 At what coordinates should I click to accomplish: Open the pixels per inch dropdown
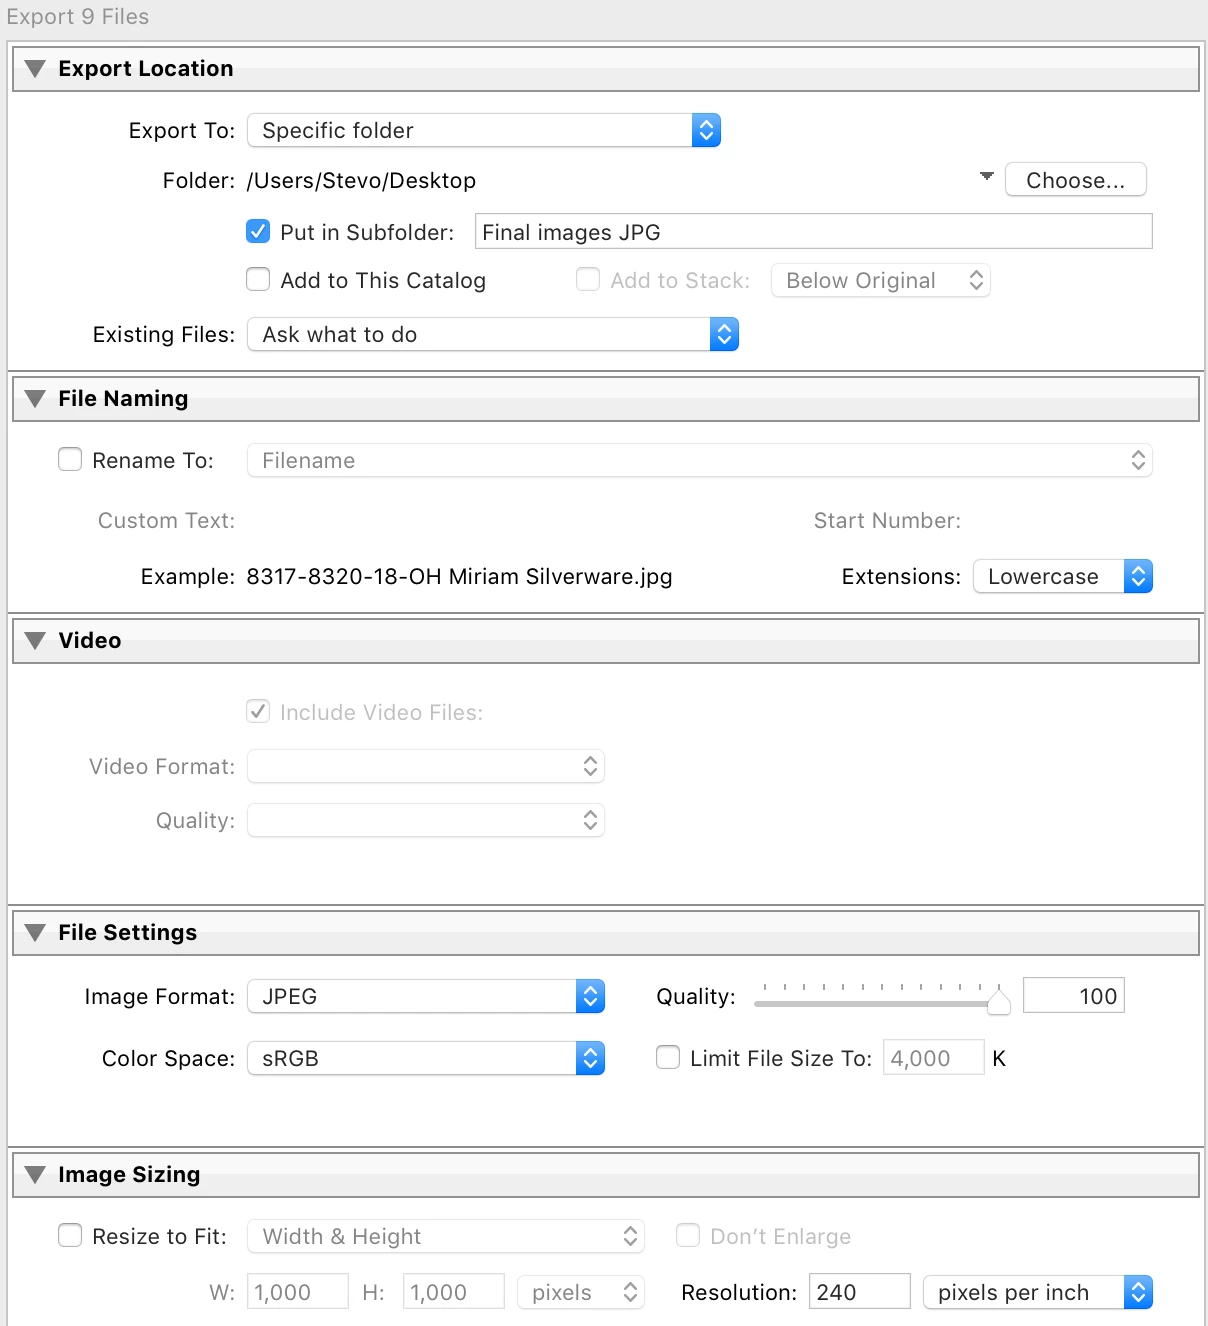[x=1038, y=1292]
